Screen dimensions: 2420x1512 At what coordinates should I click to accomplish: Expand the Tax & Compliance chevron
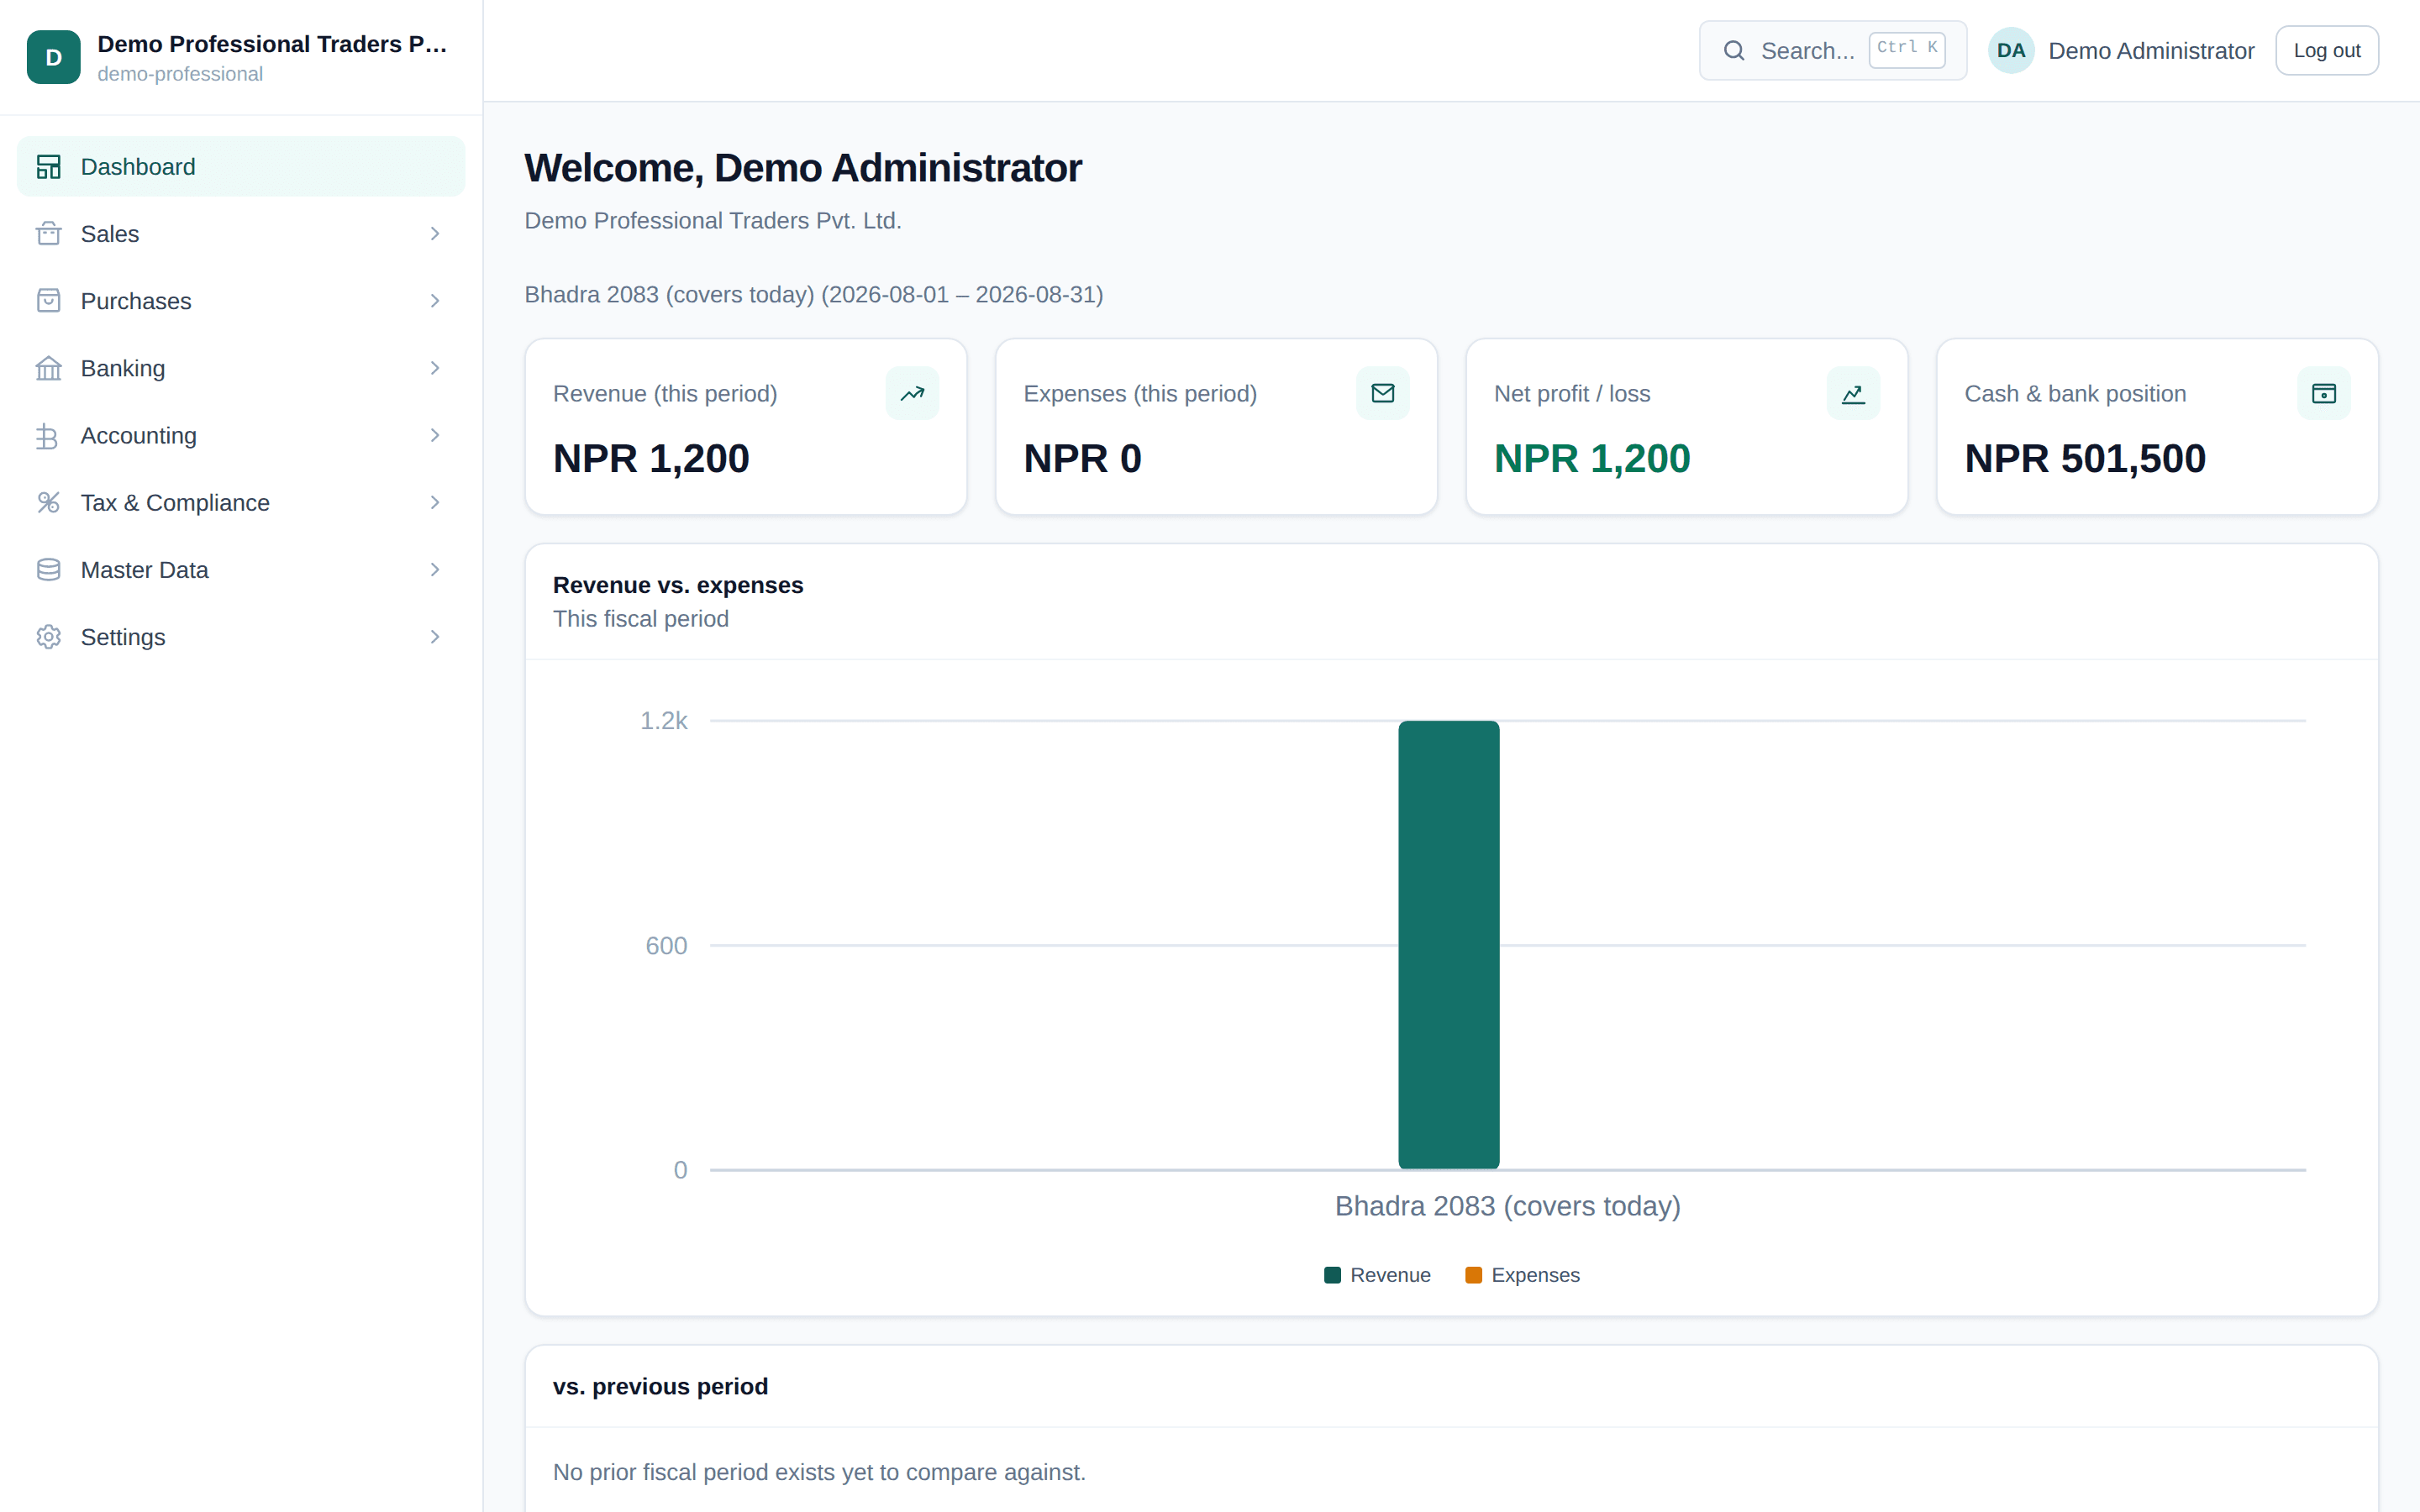click(x=435, y=503)
